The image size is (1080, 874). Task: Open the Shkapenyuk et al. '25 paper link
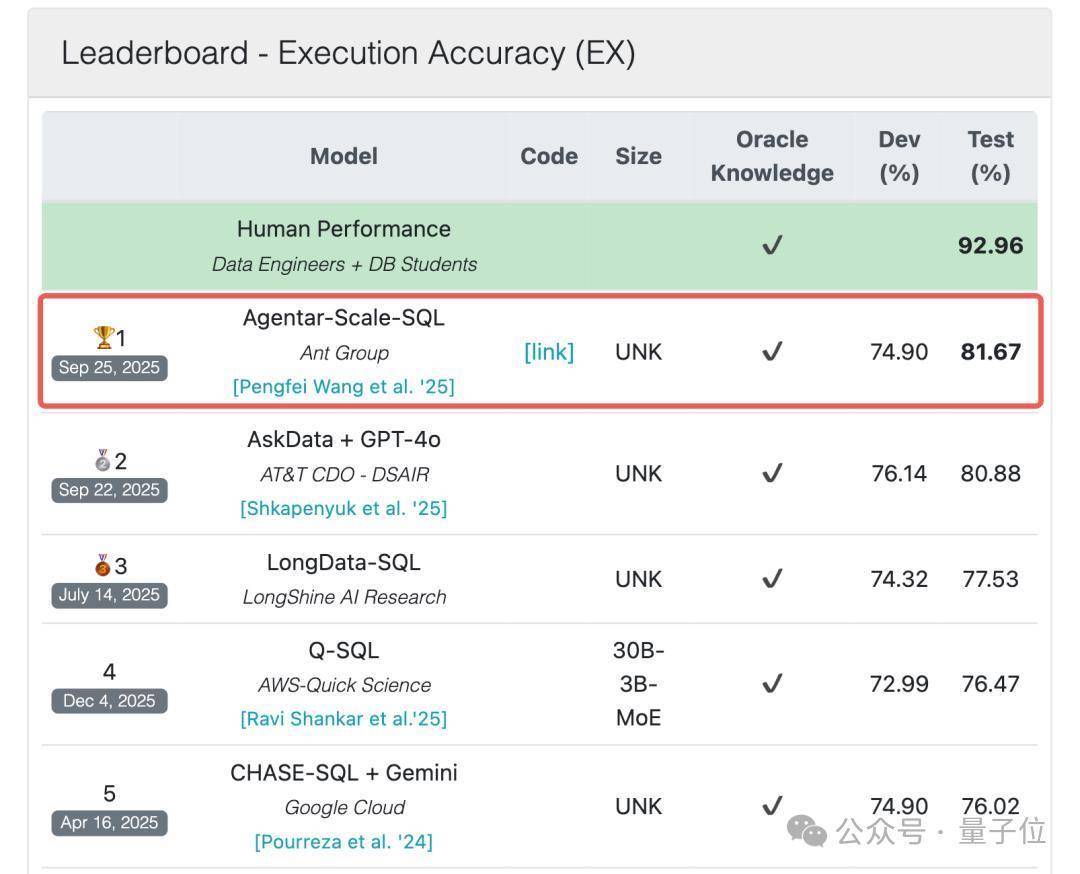343,508
